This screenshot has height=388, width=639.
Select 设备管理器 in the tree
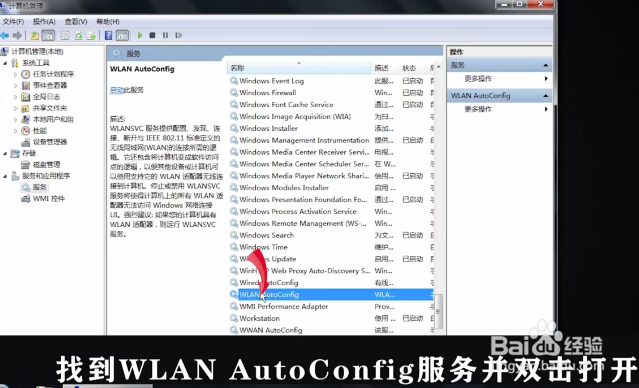tap(50, 142)
